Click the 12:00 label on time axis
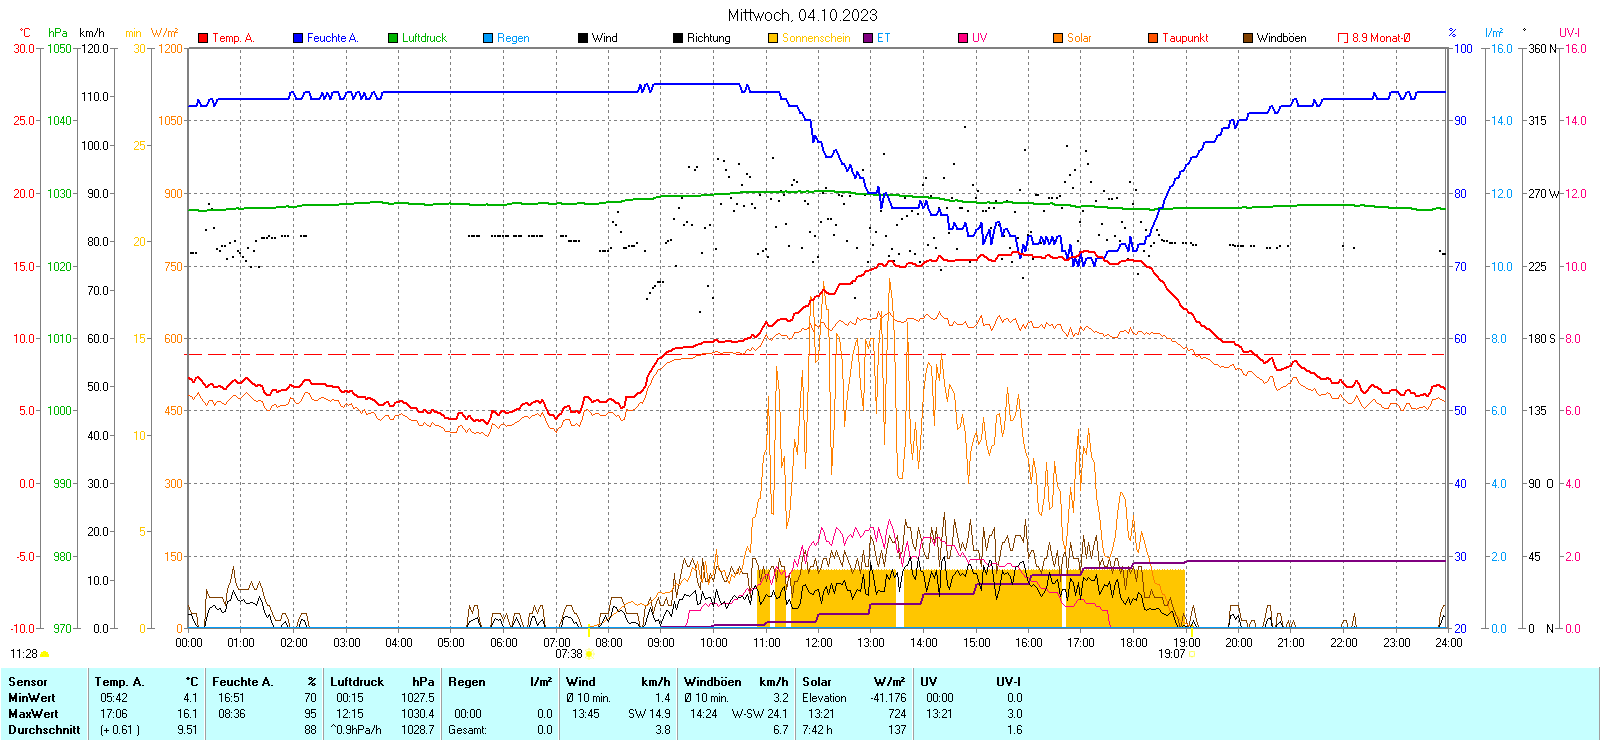The width and height of the screenshot is (1600, 740). pos(818,643)
